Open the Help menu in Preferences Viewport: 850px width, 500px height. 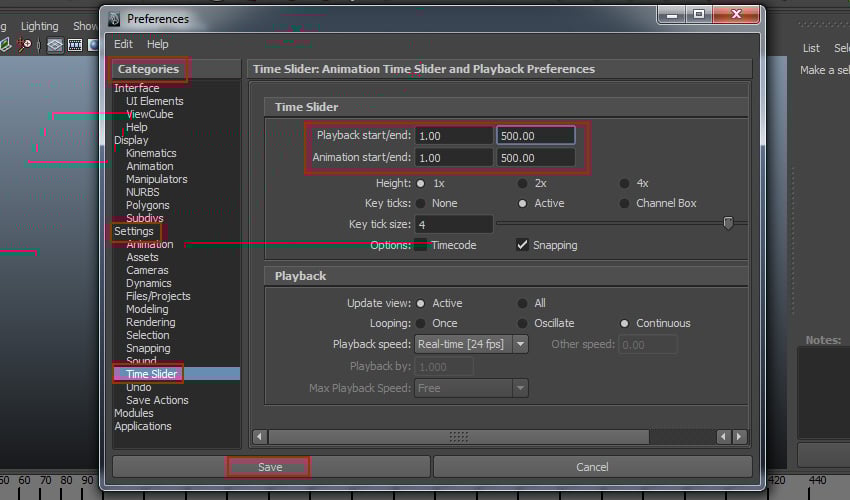coord(158,44)
